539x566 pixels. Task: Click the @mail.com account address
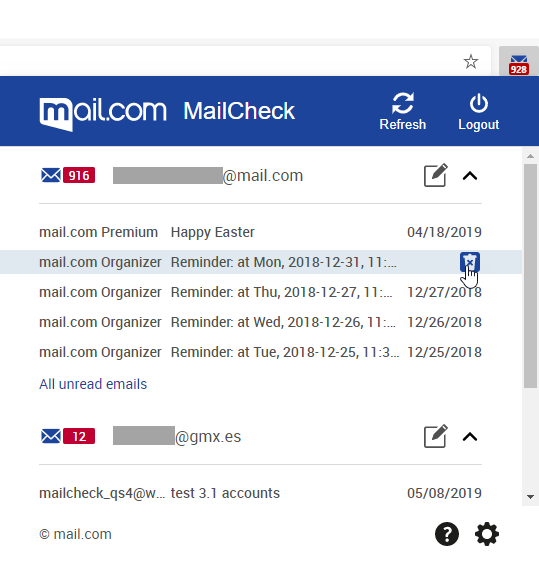point(208,176)
